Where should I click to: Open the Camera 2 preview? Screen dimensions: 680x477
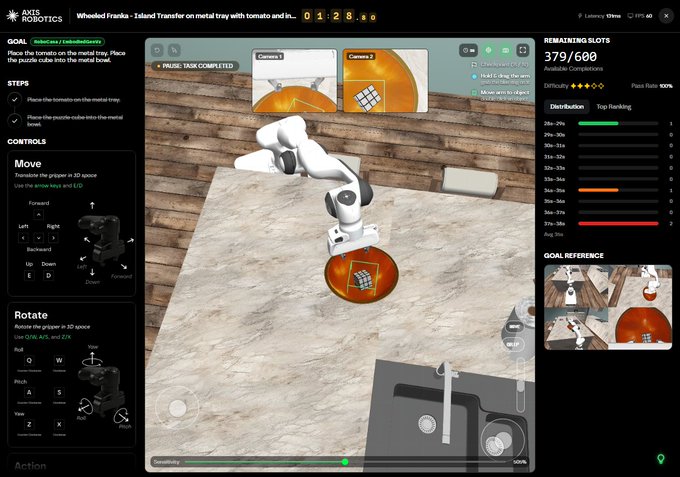tap(386, 81)
